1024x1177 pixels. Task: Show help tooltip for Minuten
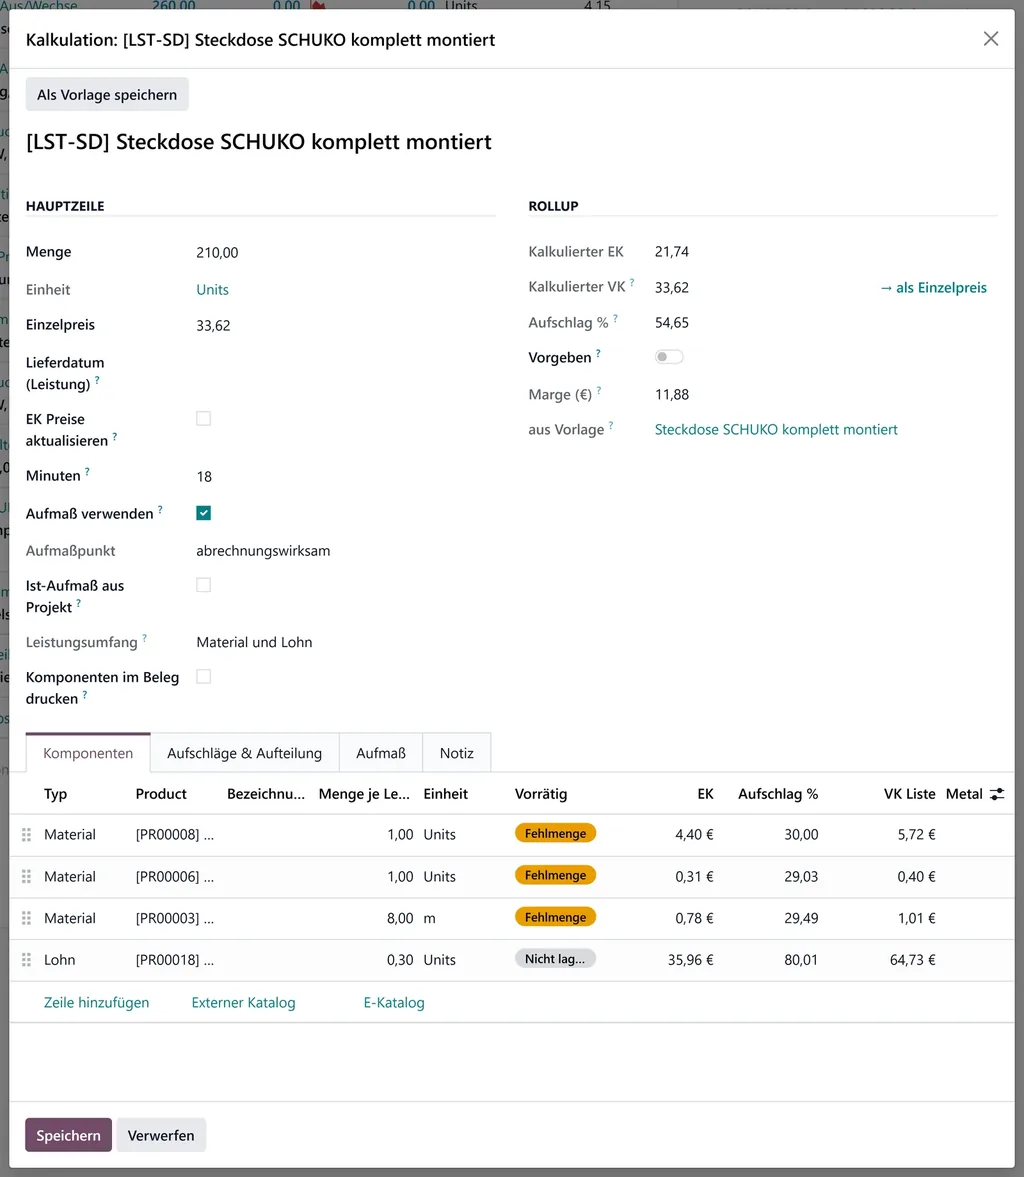pos(87,472)
